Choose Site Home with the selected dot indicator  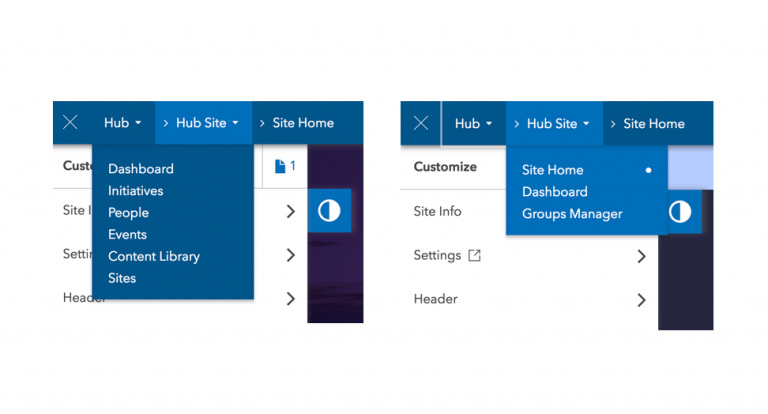553,170
